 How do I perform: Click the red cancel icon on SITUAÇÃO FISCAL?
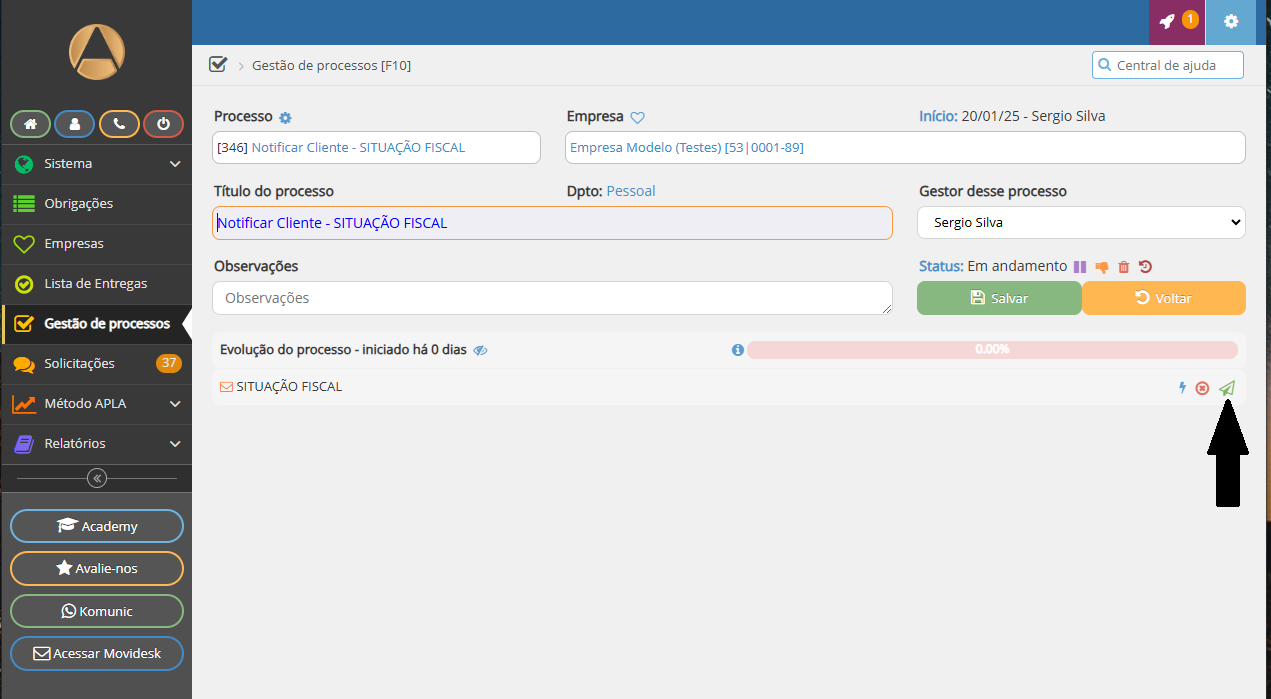(x=1202, y=388)
